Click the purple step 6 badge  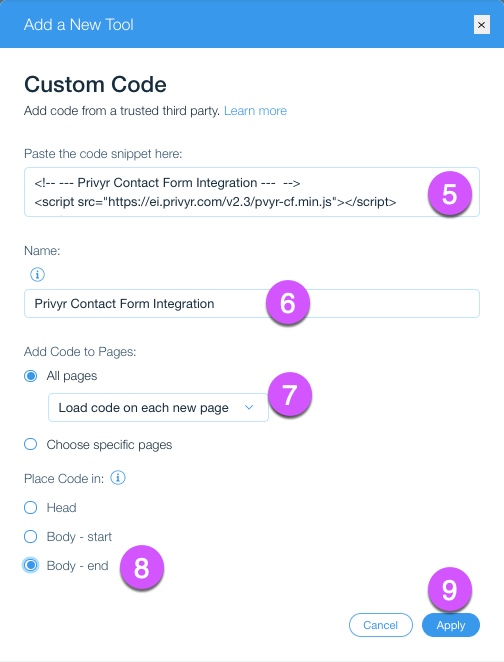[x=288, y=303]
